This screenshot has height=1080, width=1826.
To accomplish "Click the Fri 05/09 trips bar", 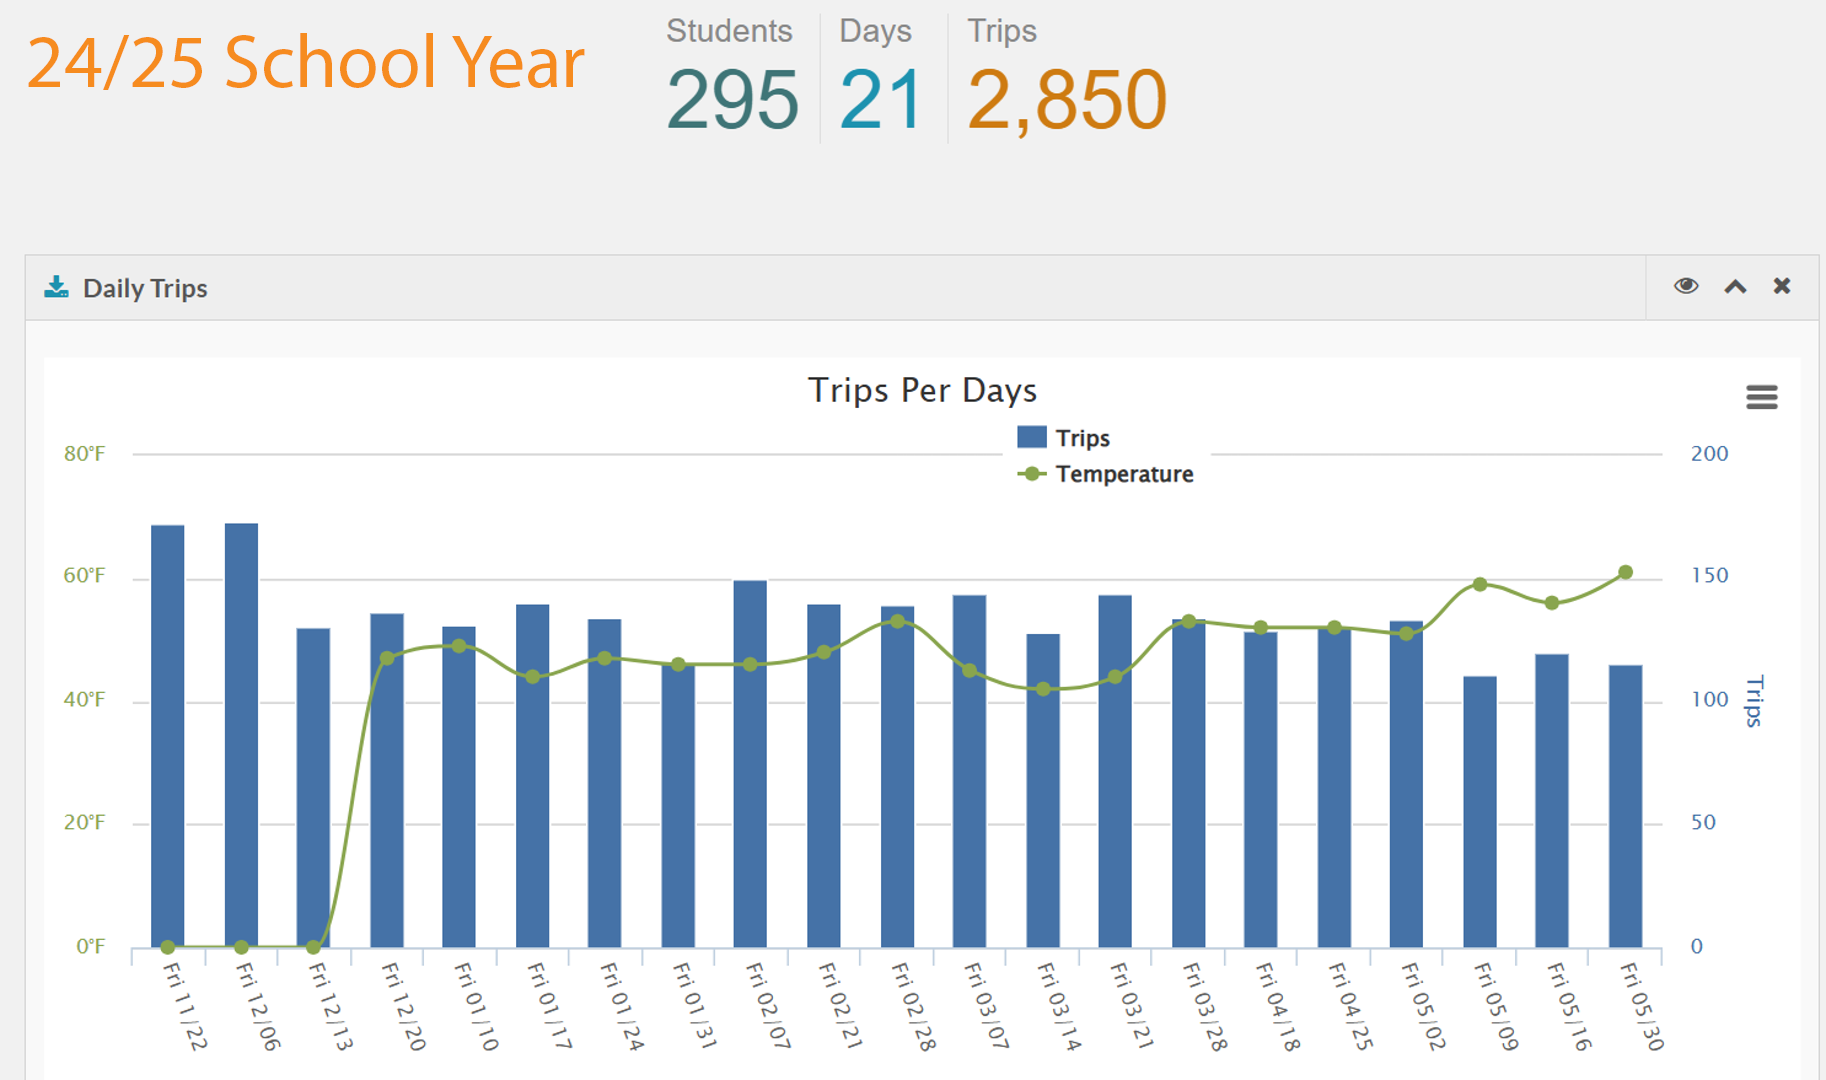I will (1480, 810).
